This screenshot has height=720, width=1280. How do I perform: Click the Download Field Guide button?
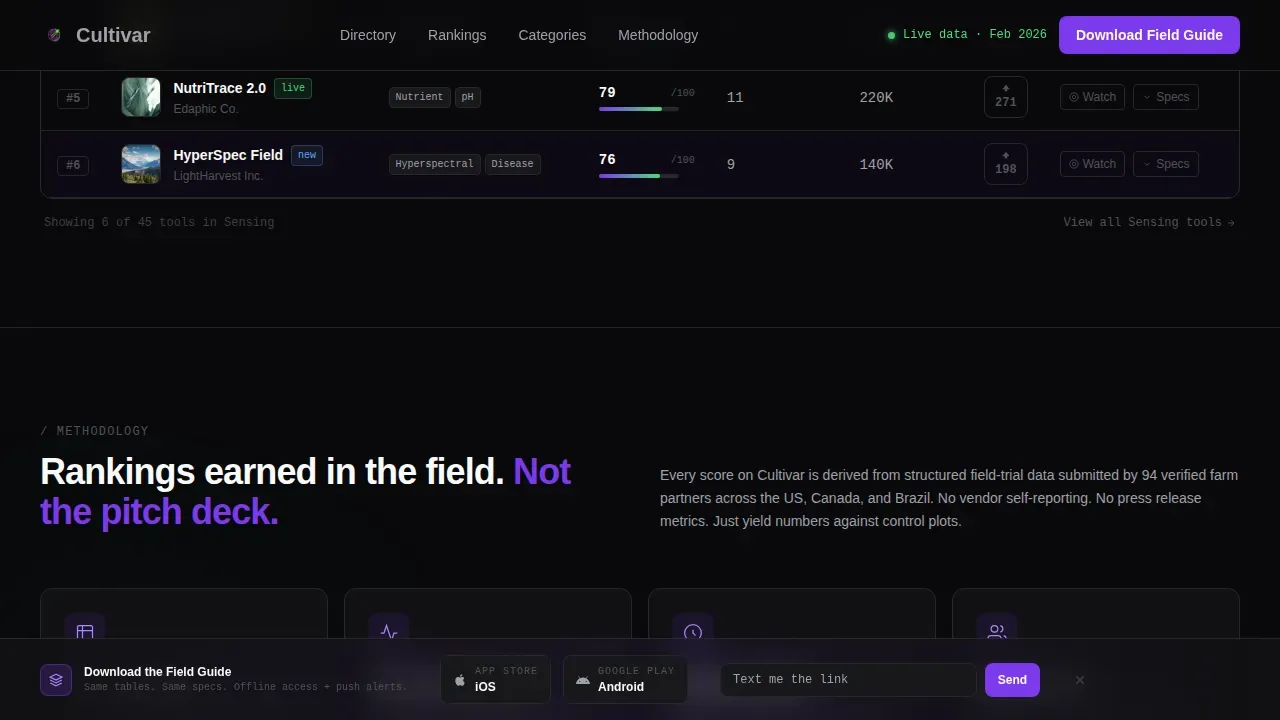(x=1149, y=35)
